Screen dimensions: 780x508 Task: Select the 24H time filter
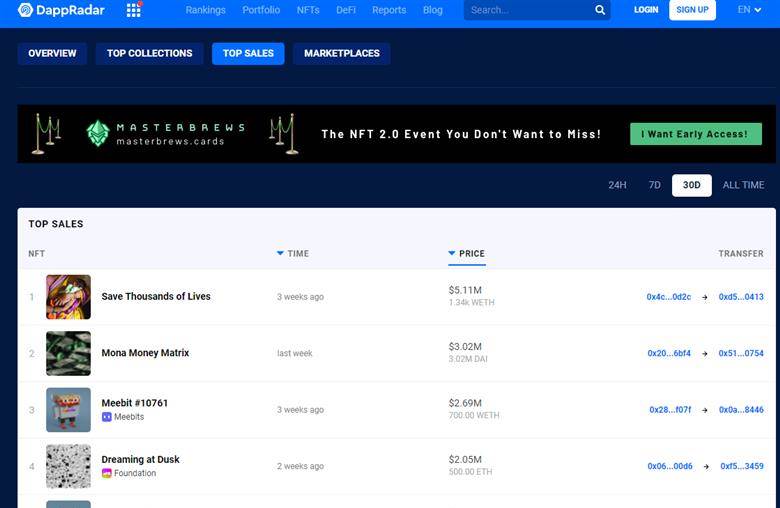tap(617, 185)
